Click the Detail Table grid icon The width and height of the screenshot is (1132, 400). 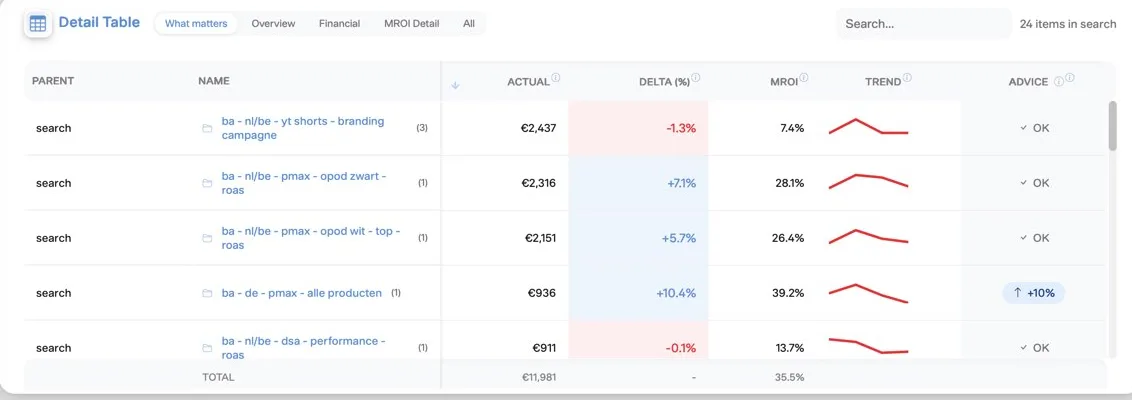38,23
